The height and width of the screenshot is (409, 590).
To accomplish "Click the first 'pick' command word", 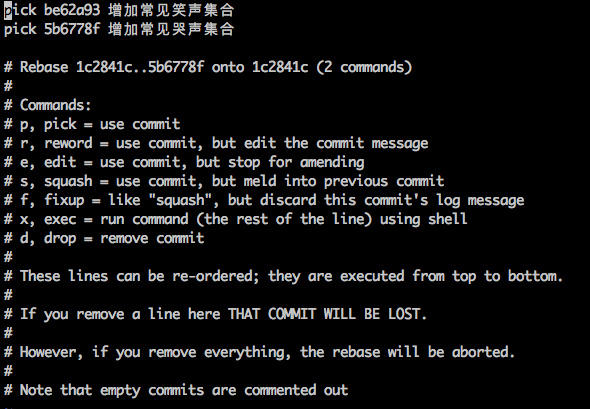I will [20, 10].
